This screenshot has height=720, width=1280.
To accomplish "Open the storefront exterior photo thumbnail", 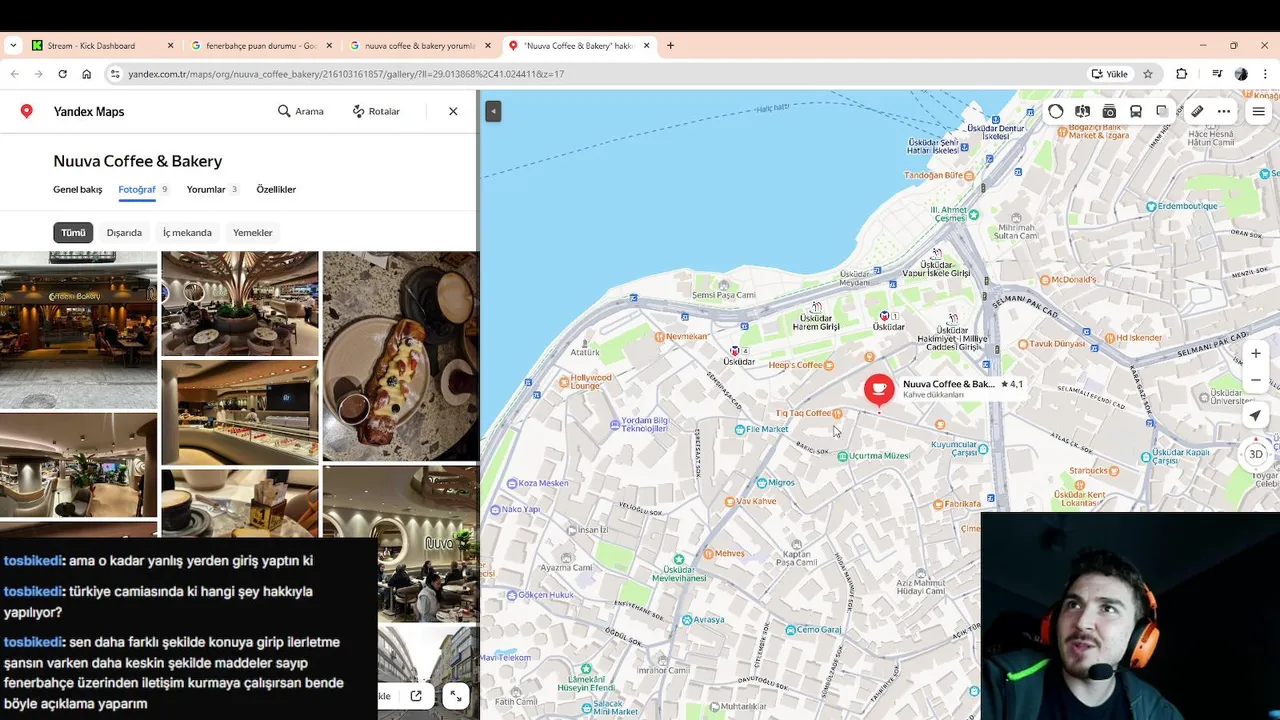I will pos(78,330).
